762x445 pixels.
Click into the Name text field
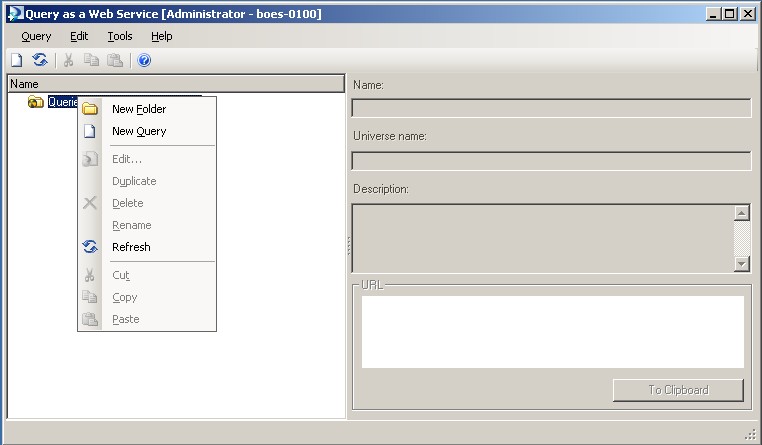(x=551, y=108)
